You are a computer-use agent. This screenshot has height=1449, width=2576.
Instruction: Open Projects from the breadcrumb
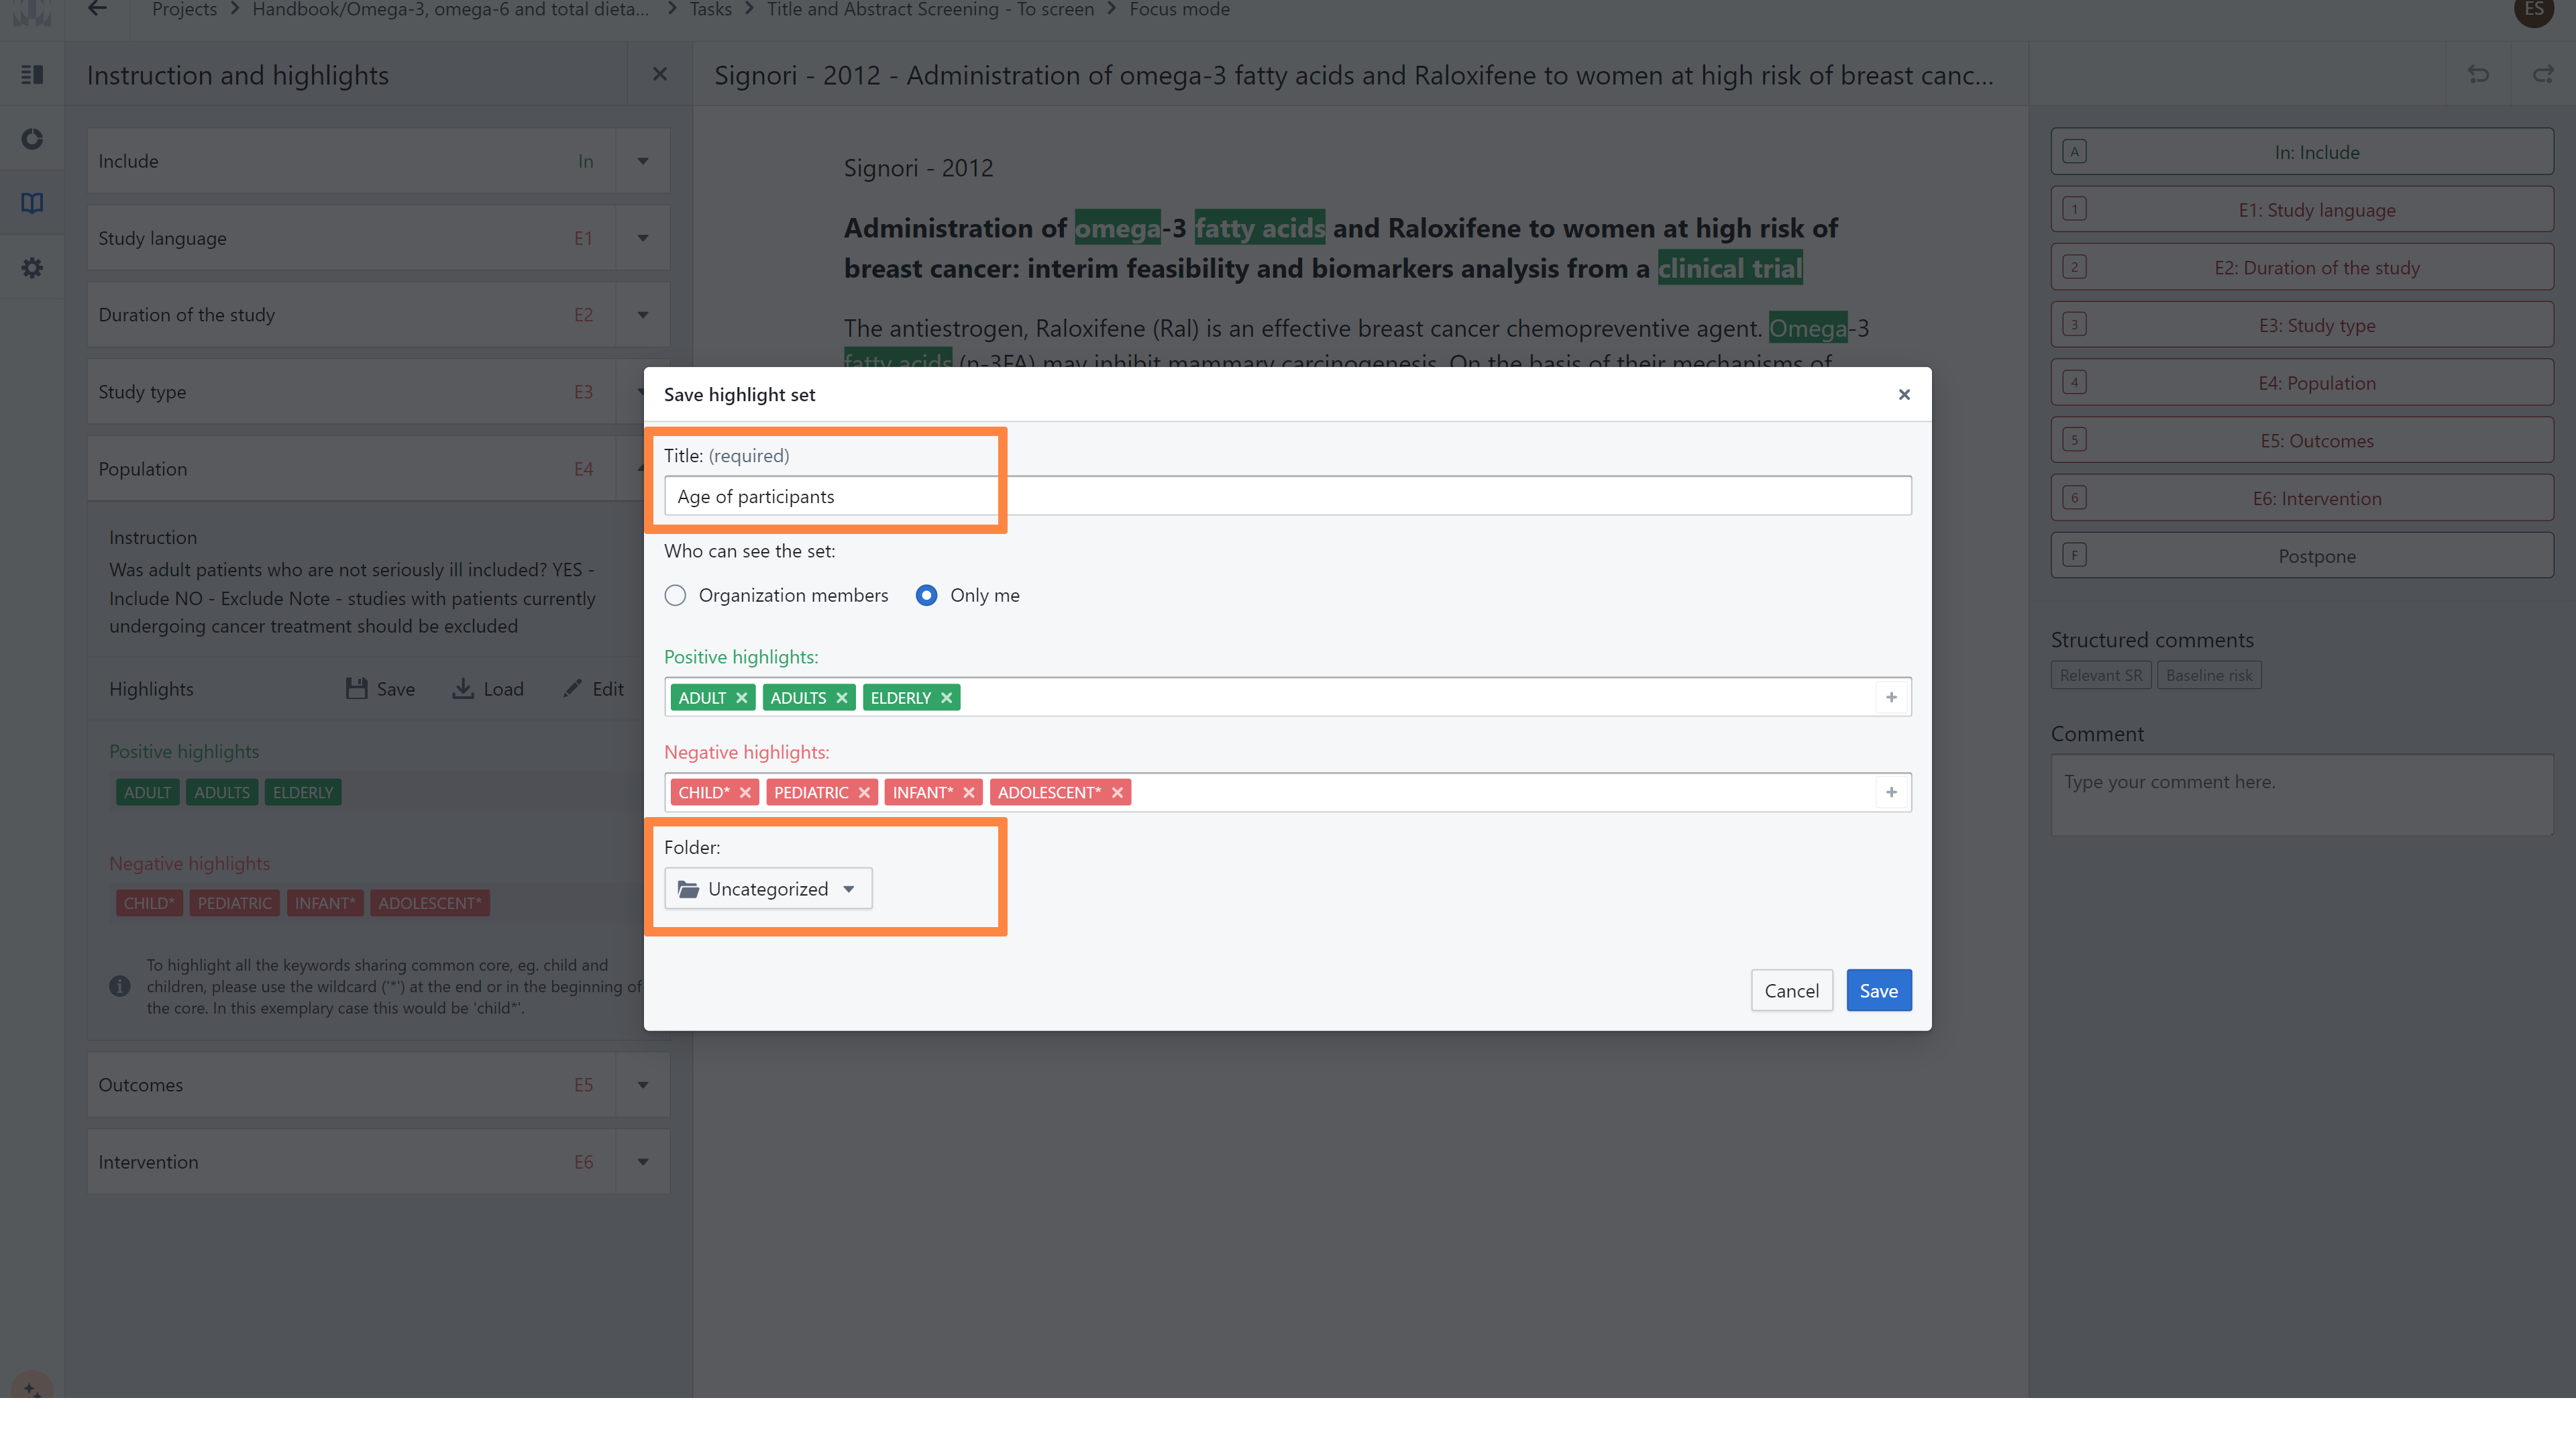point(184,10)
